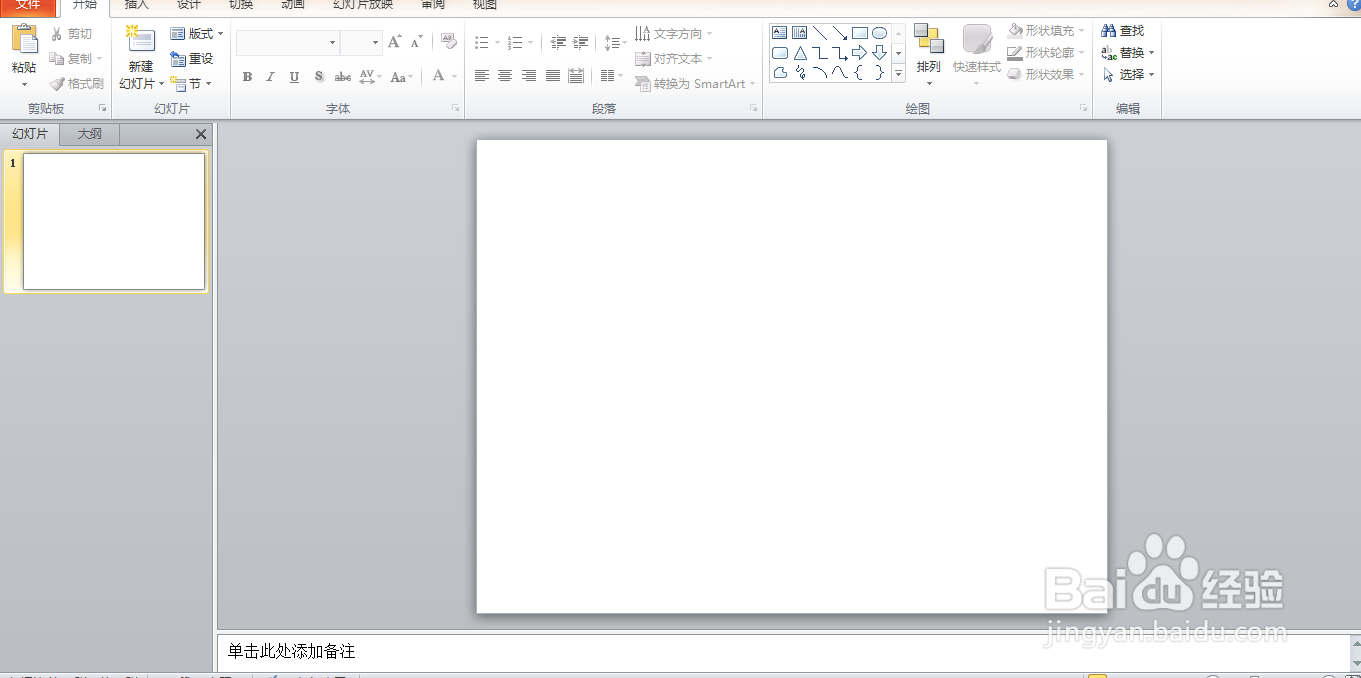Open the font name combo box

pos(288,43)
